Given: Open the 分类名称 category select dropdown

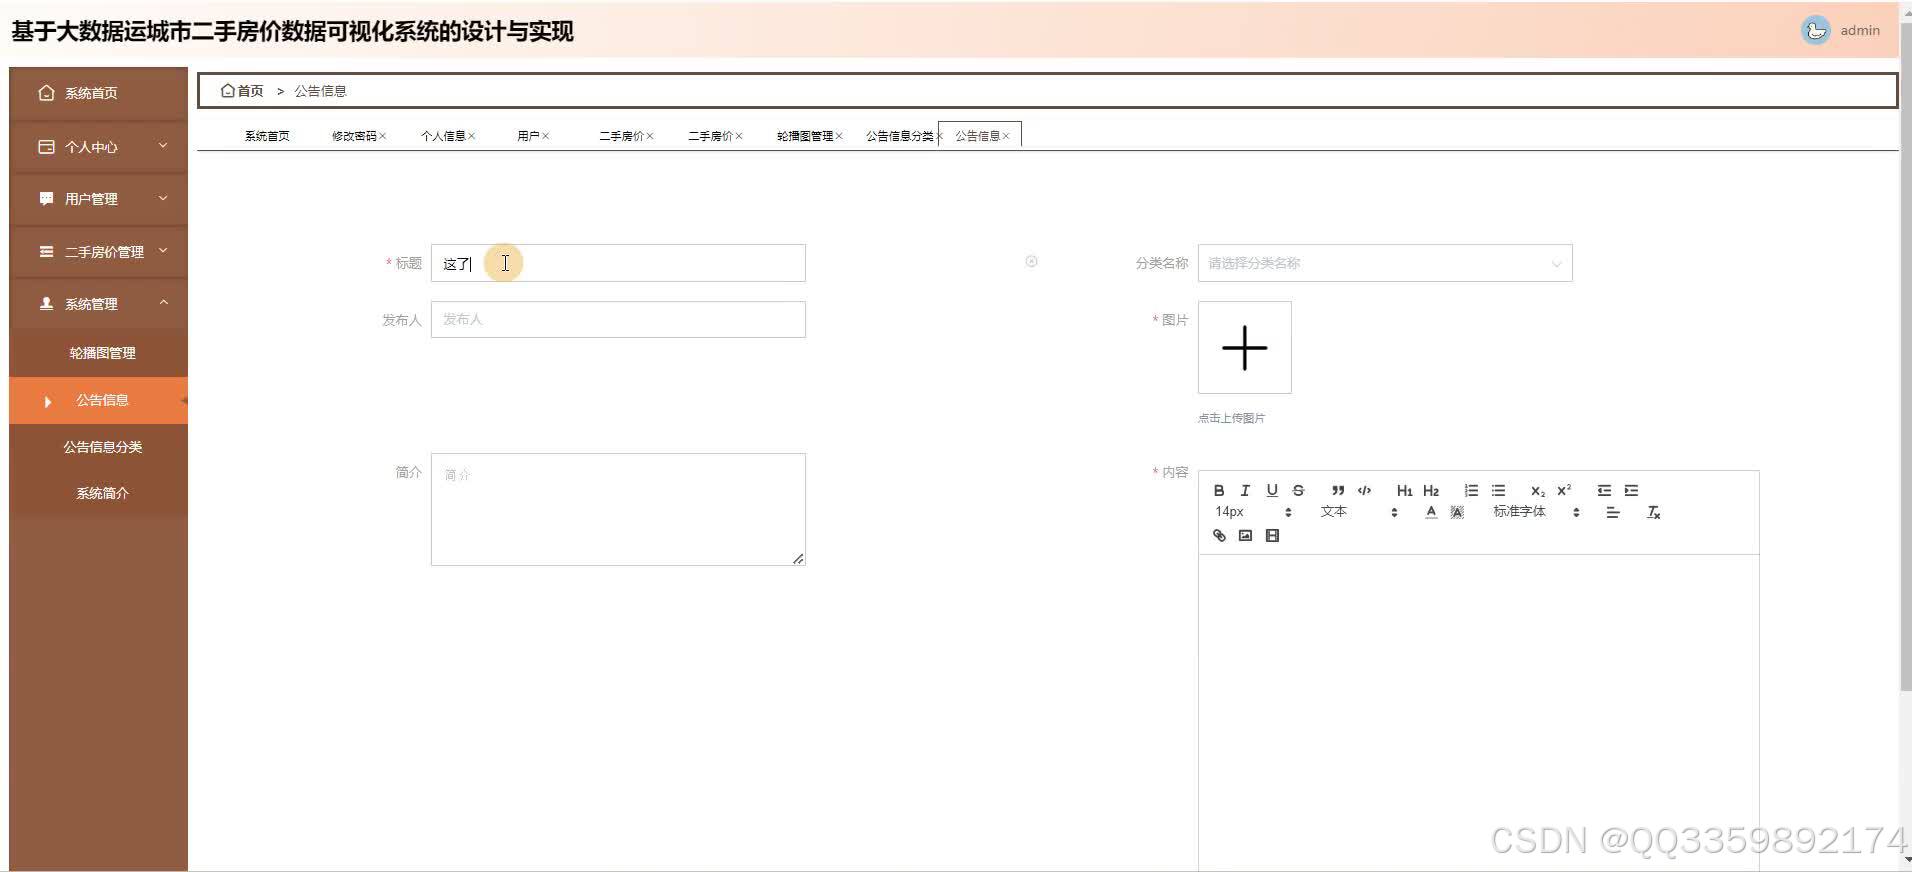Looking at the screenshot, I should (x=1385, y=263).
